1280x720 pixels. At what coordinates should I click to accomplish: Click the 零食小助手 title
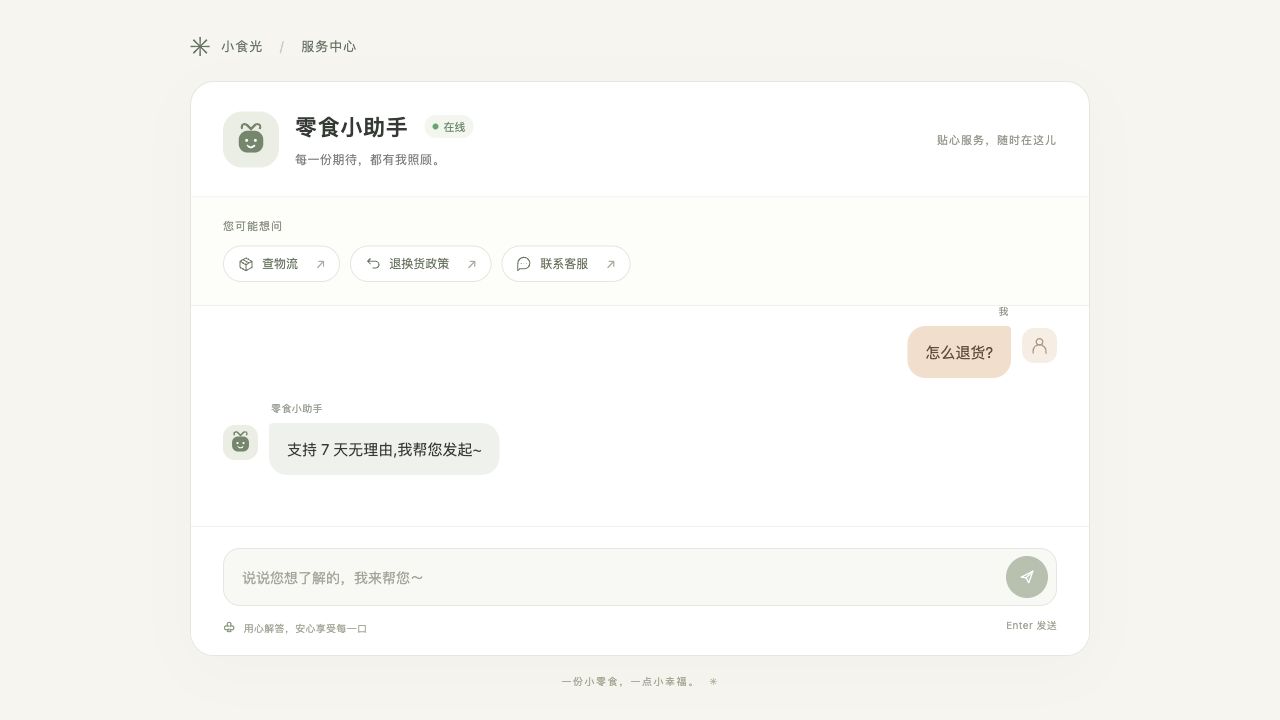351,127
